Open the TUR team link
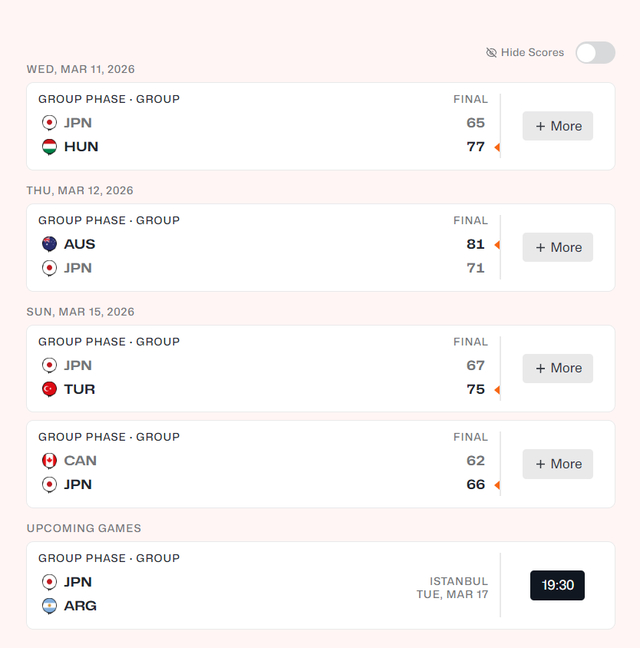640x648 pixels. point(80,389)
